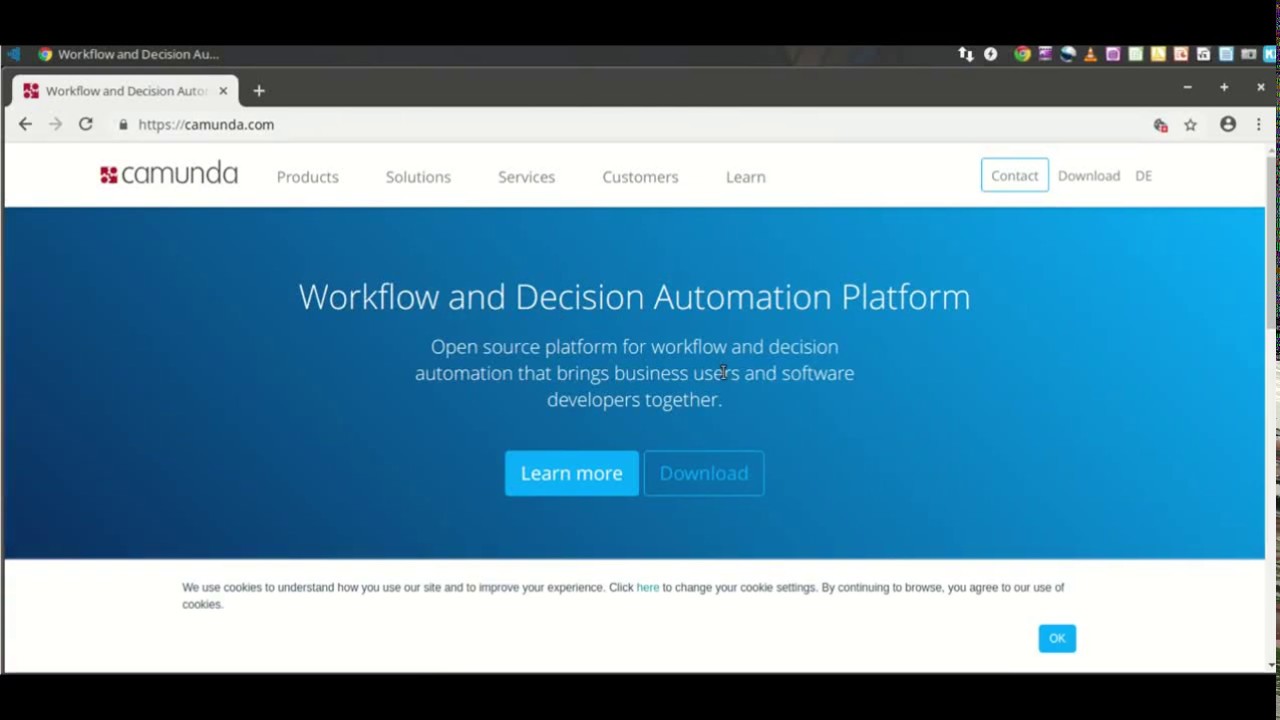Open the Customers menu
Viewport: 1280px width, 720px height.
[x=640, y=177]
